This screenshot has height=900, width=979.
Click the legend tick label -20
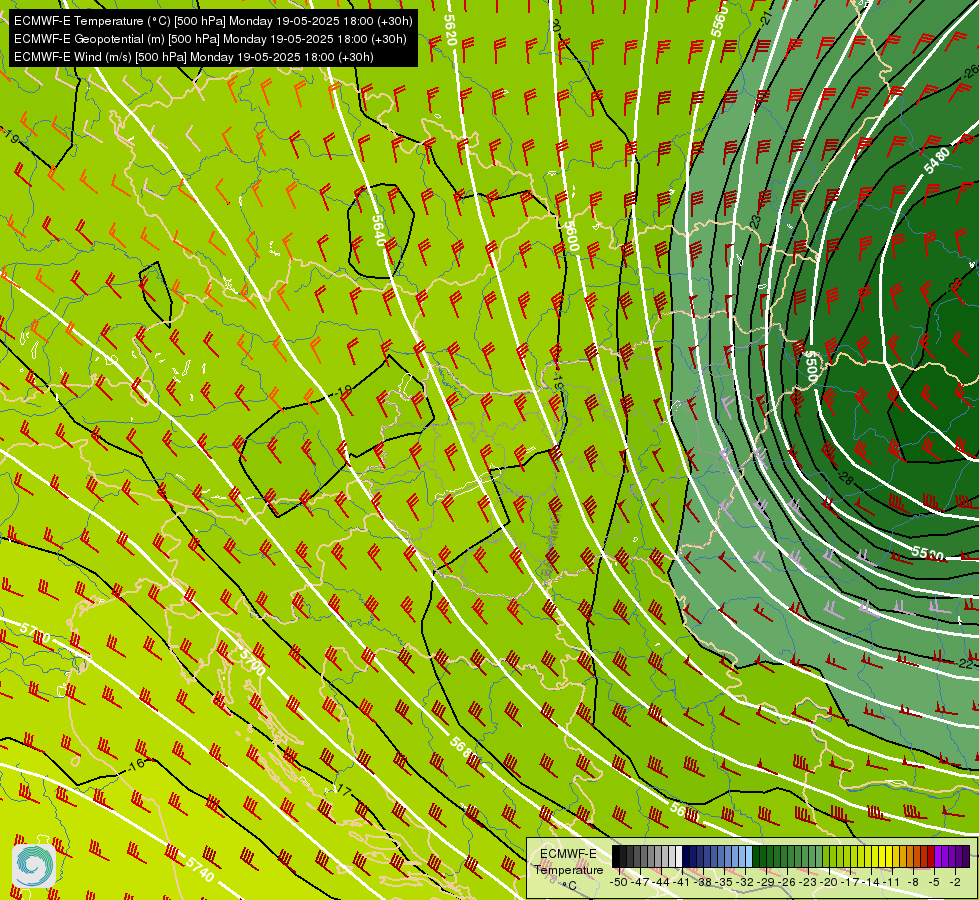point(829,882)
